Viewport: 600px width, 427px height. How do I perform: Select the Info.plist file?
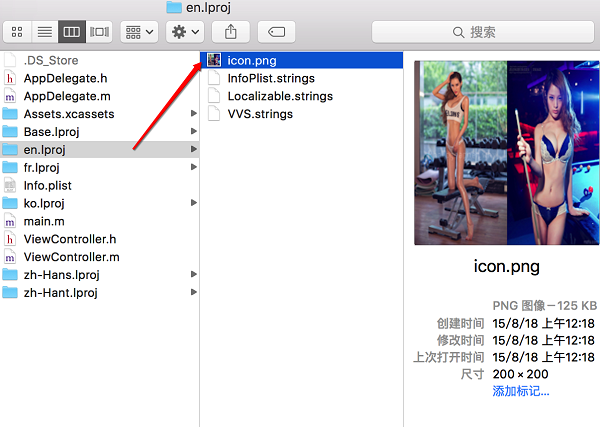pos(47,186)
